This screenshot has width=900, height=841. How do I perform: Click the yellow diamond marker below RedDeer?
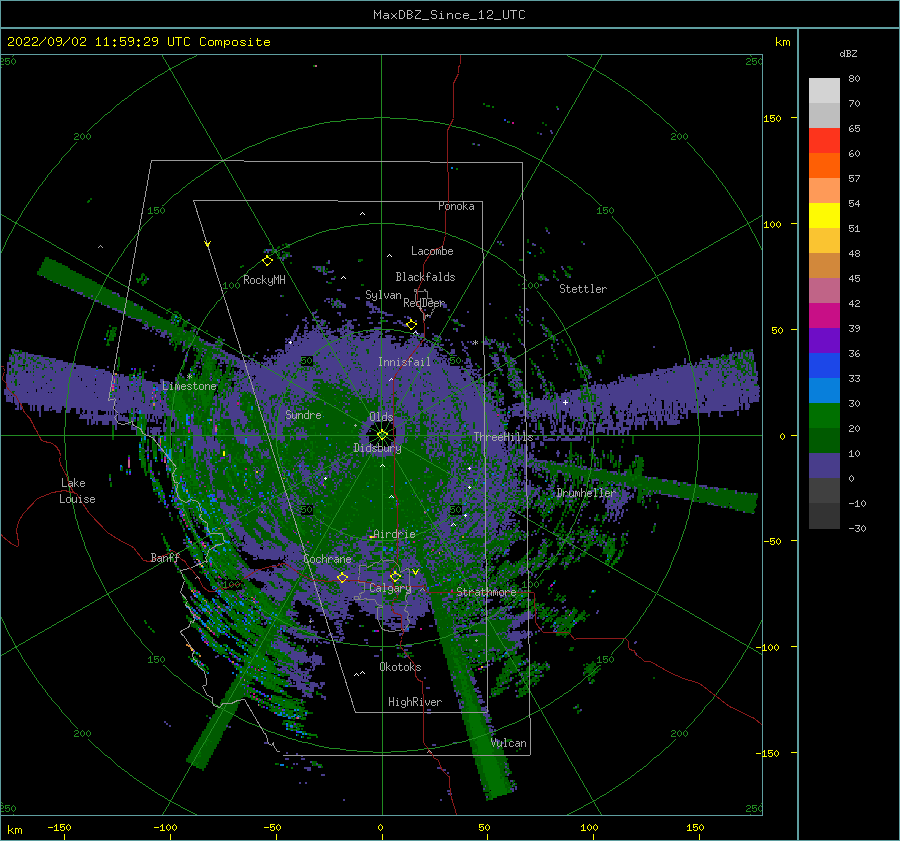(412, 325)
